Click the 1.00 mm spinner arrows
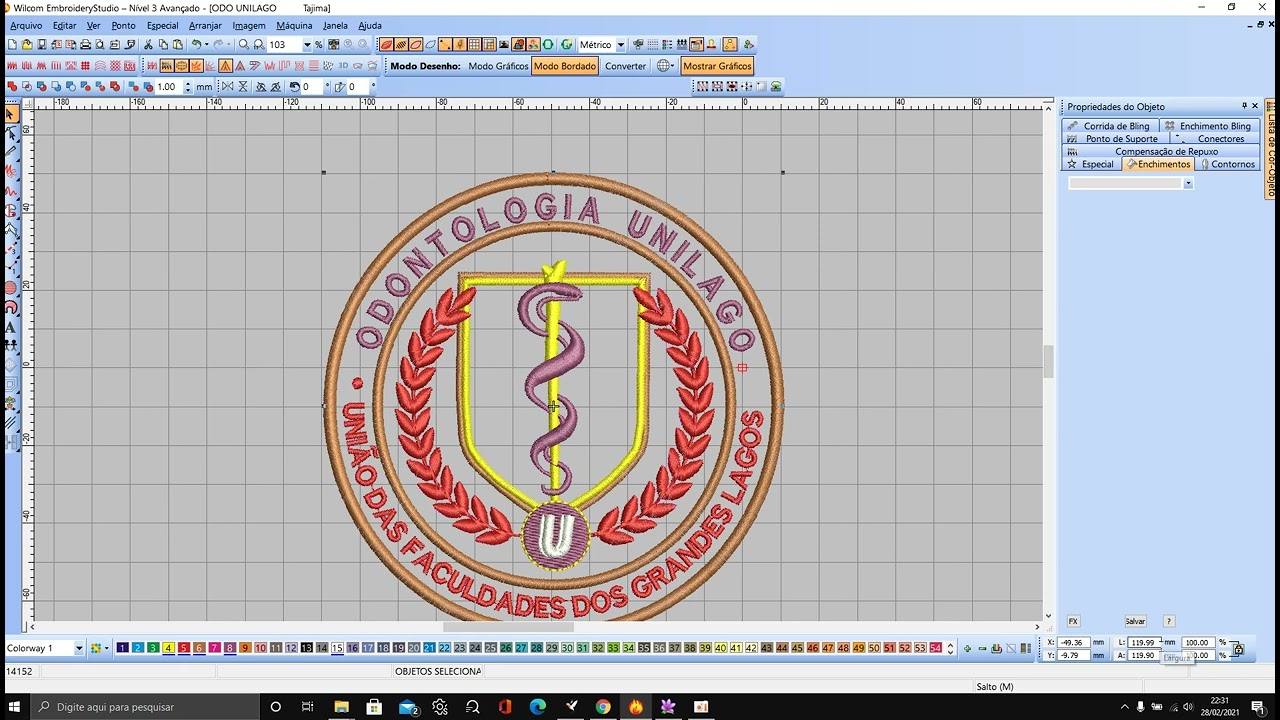 coord(188,87)
